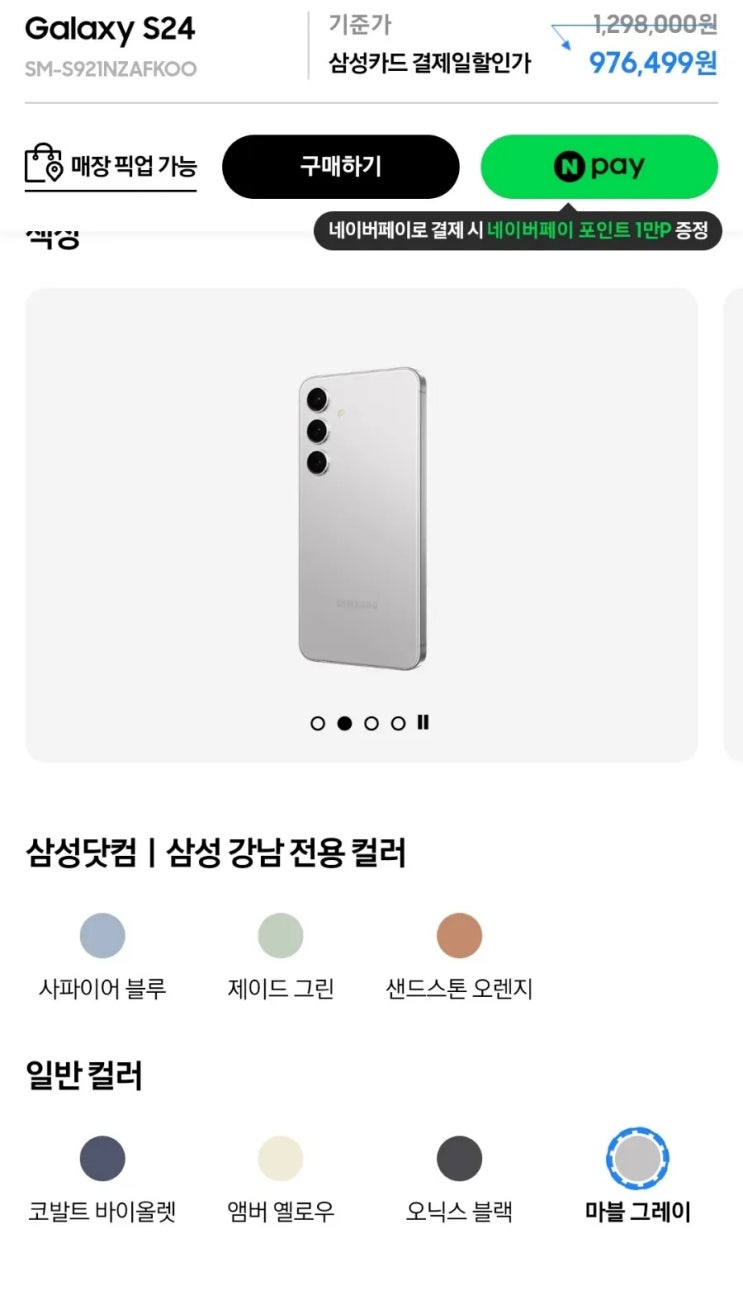Click the gray Galaxy S24 product image
The image size is (743, 1290).
click(361, 518)
